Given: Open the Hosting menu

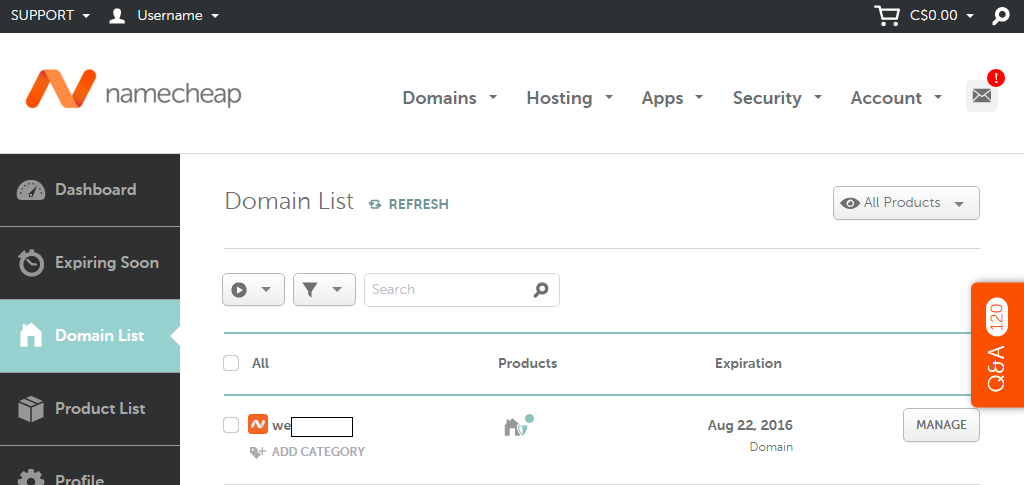Looking at the screenshot, I should pos(572,98).
